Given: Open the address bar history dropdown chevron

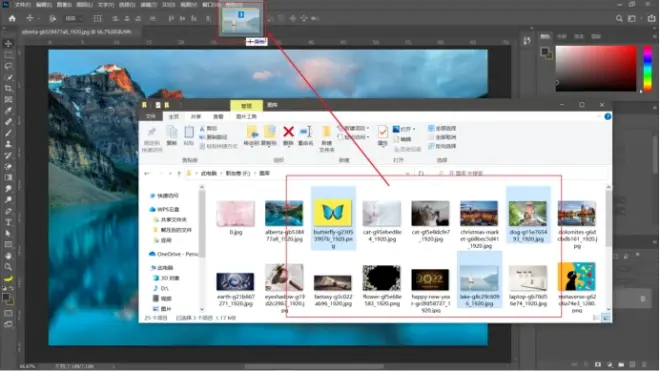Looking at the screenshot, I should [407, 173].
